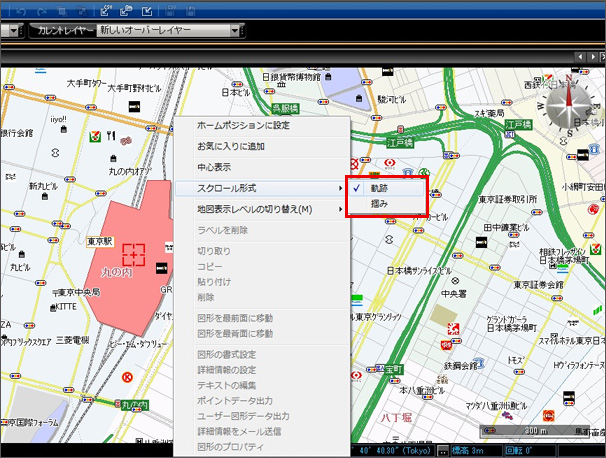Open the partially visible left toolbar dropdown arrow
This screenshot has height=458, width=606.
tap(13, 31)
